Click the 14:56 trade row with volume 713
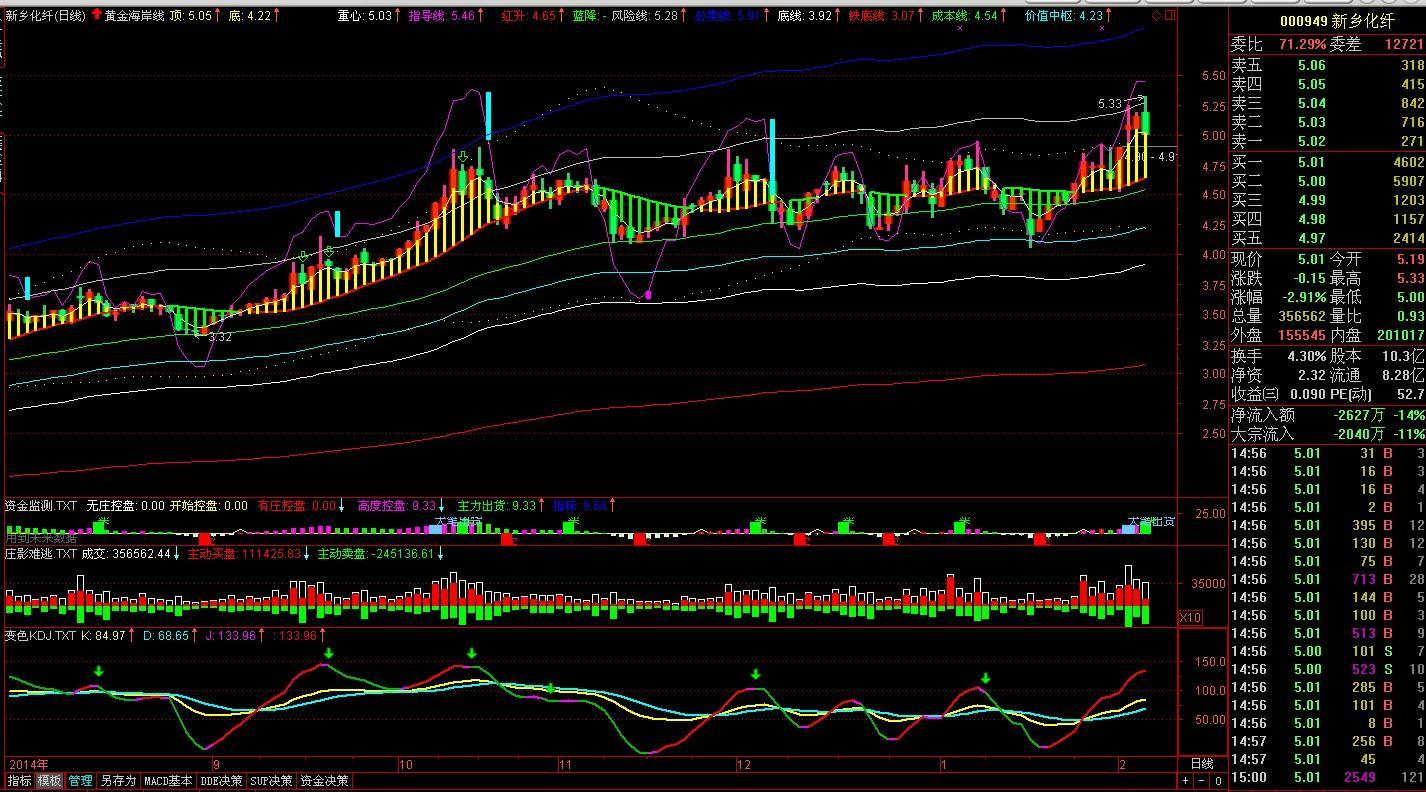The image size is (1426, 792). (1327, 579)
